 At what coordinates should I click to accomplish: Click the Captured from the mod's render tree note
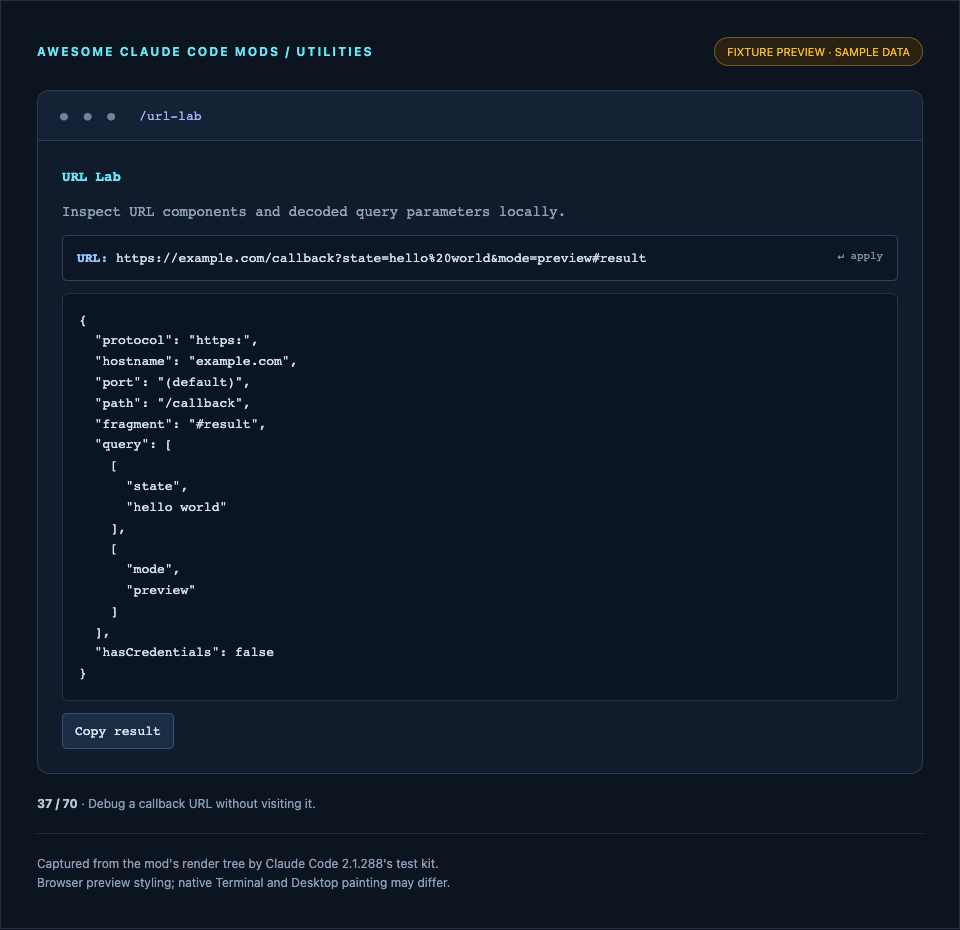click(x=238, y=864)
